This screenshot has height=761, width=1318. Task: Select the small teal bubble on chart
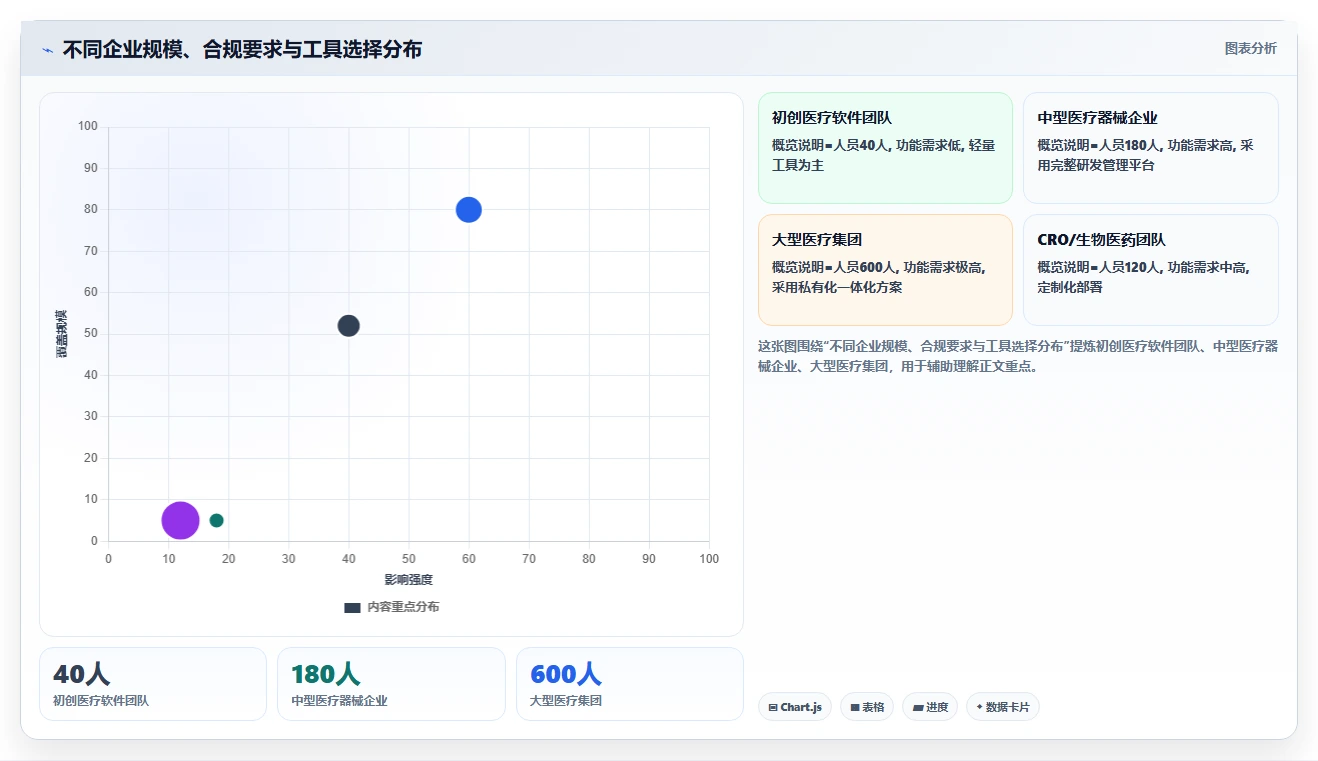point(216,520)
